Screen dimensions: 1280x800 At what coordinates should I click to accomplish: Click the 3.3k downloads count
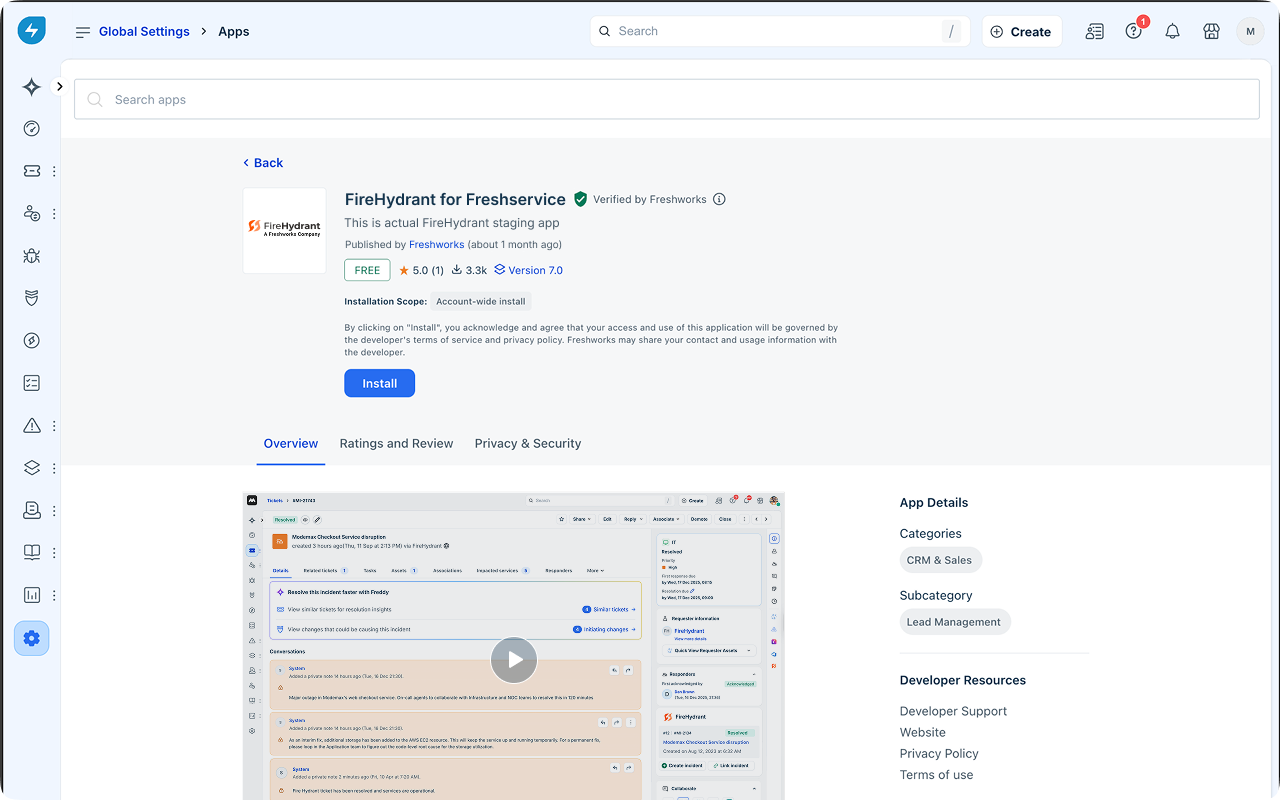(469, 270)
